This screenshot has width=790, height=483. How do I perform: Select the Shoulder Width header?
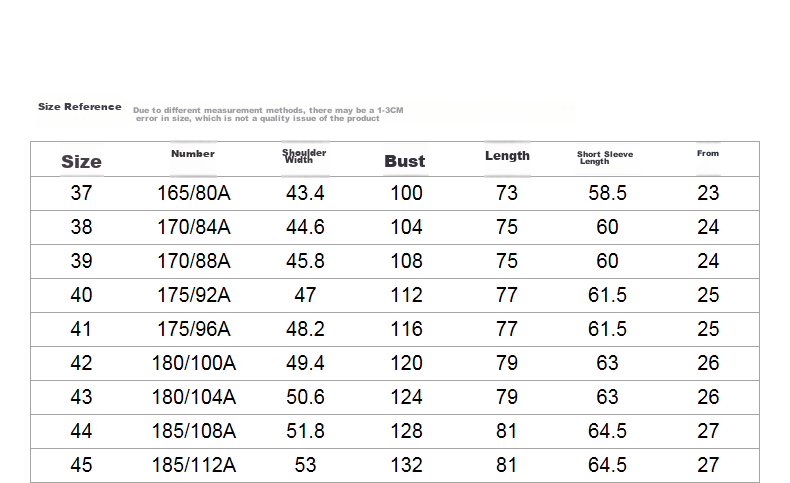click(x=304, y=156)
